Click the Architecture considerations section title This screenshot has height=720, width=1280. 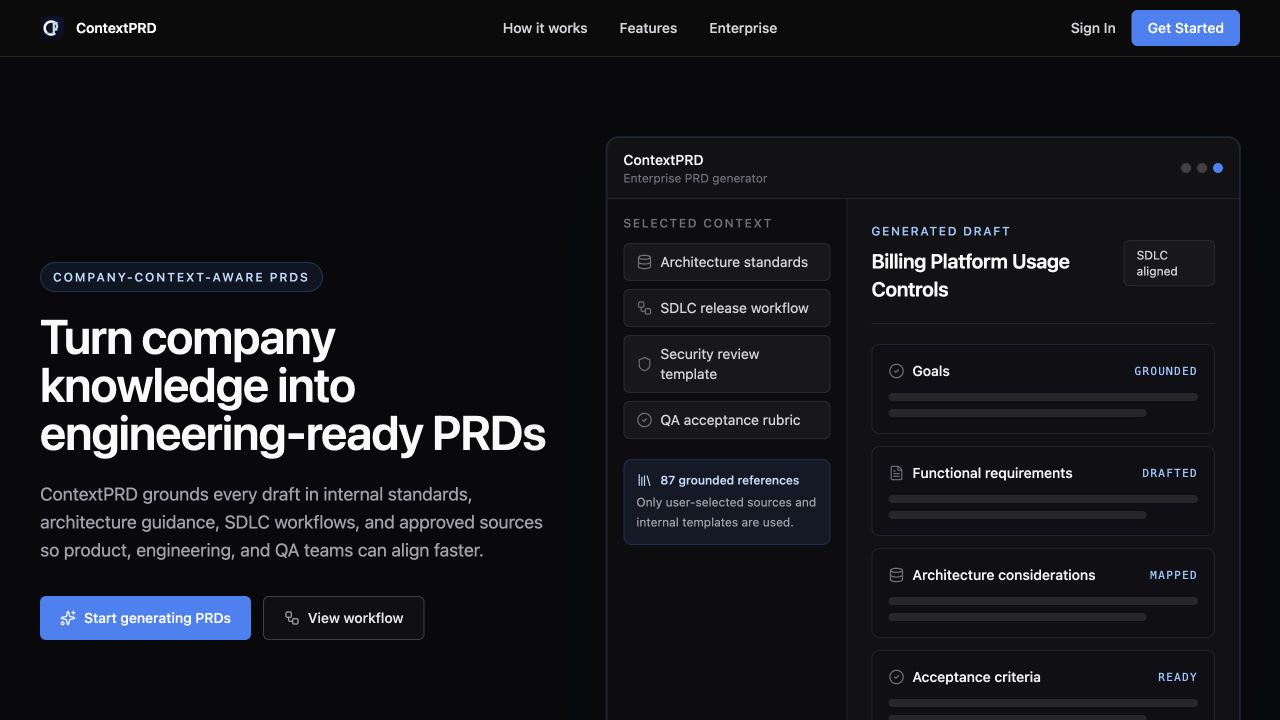[1003, 575]
